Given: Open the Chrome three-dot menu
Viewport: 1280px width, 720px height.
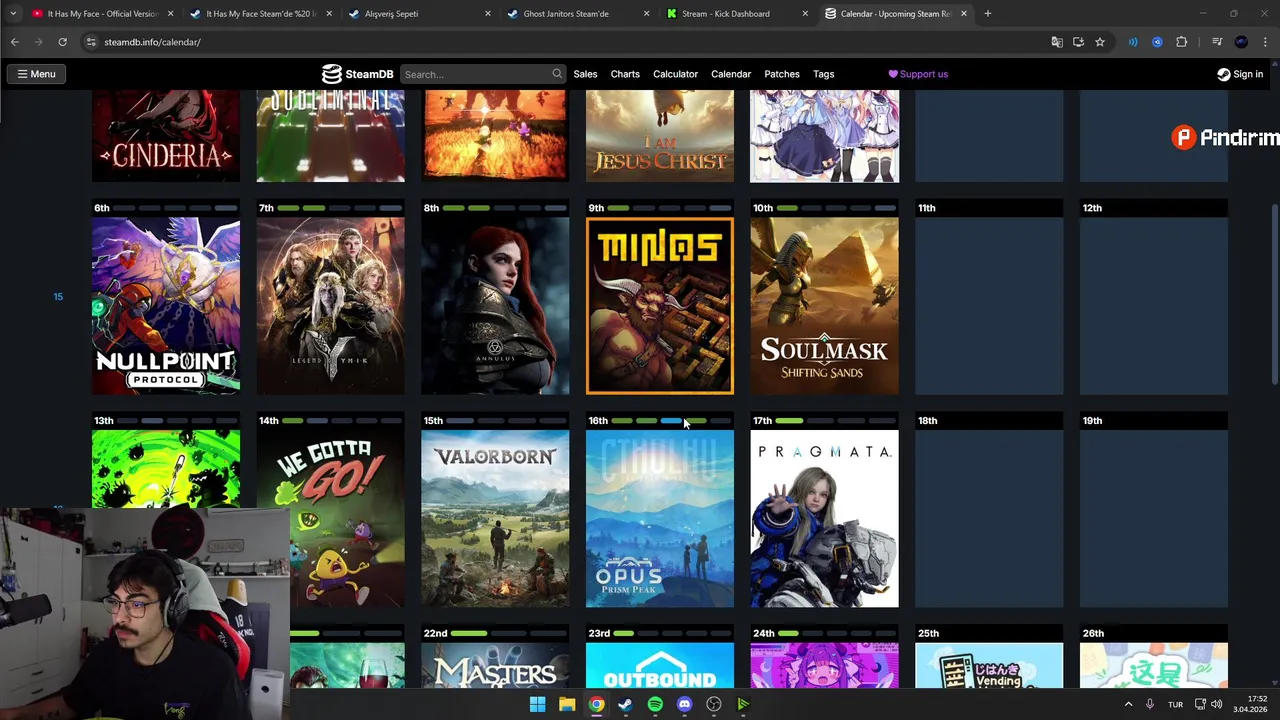Looking at the screenshot, I should tap(1265, 42).
